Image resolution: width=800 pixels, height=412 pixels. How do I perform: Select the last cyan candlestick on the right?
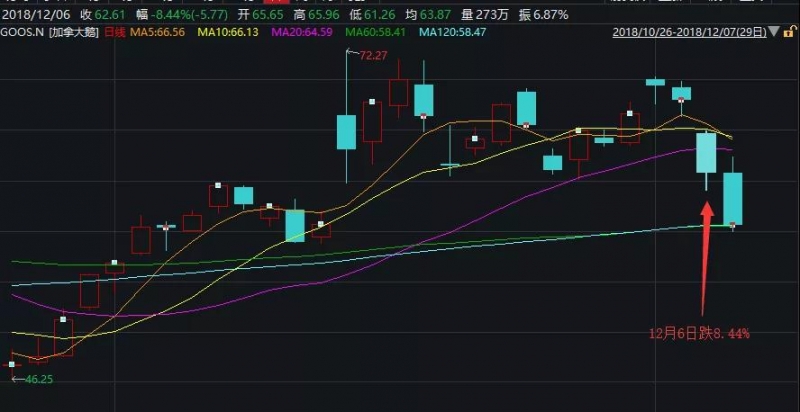pyautogui.click(x=733, y=198)
